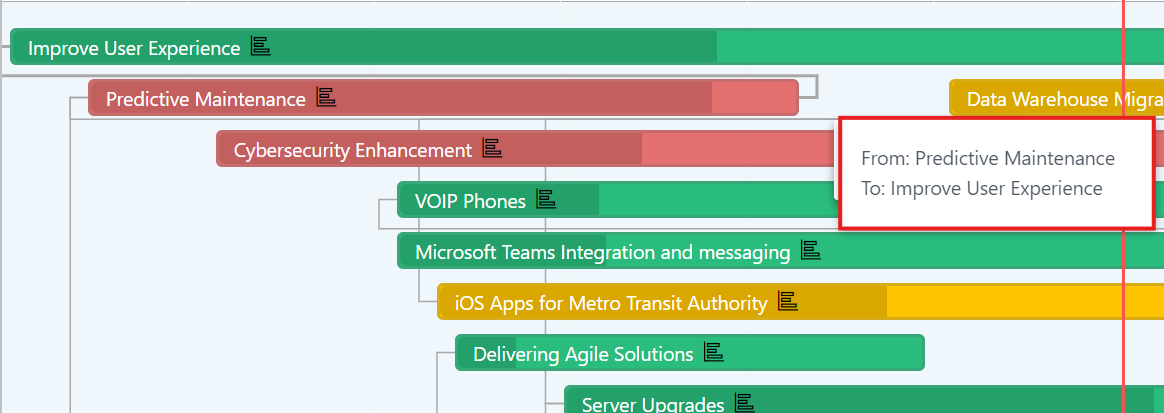This screenshot has width=1164, height=413.
Task: Select the Improve User Experience bar label
Action: 134,48
